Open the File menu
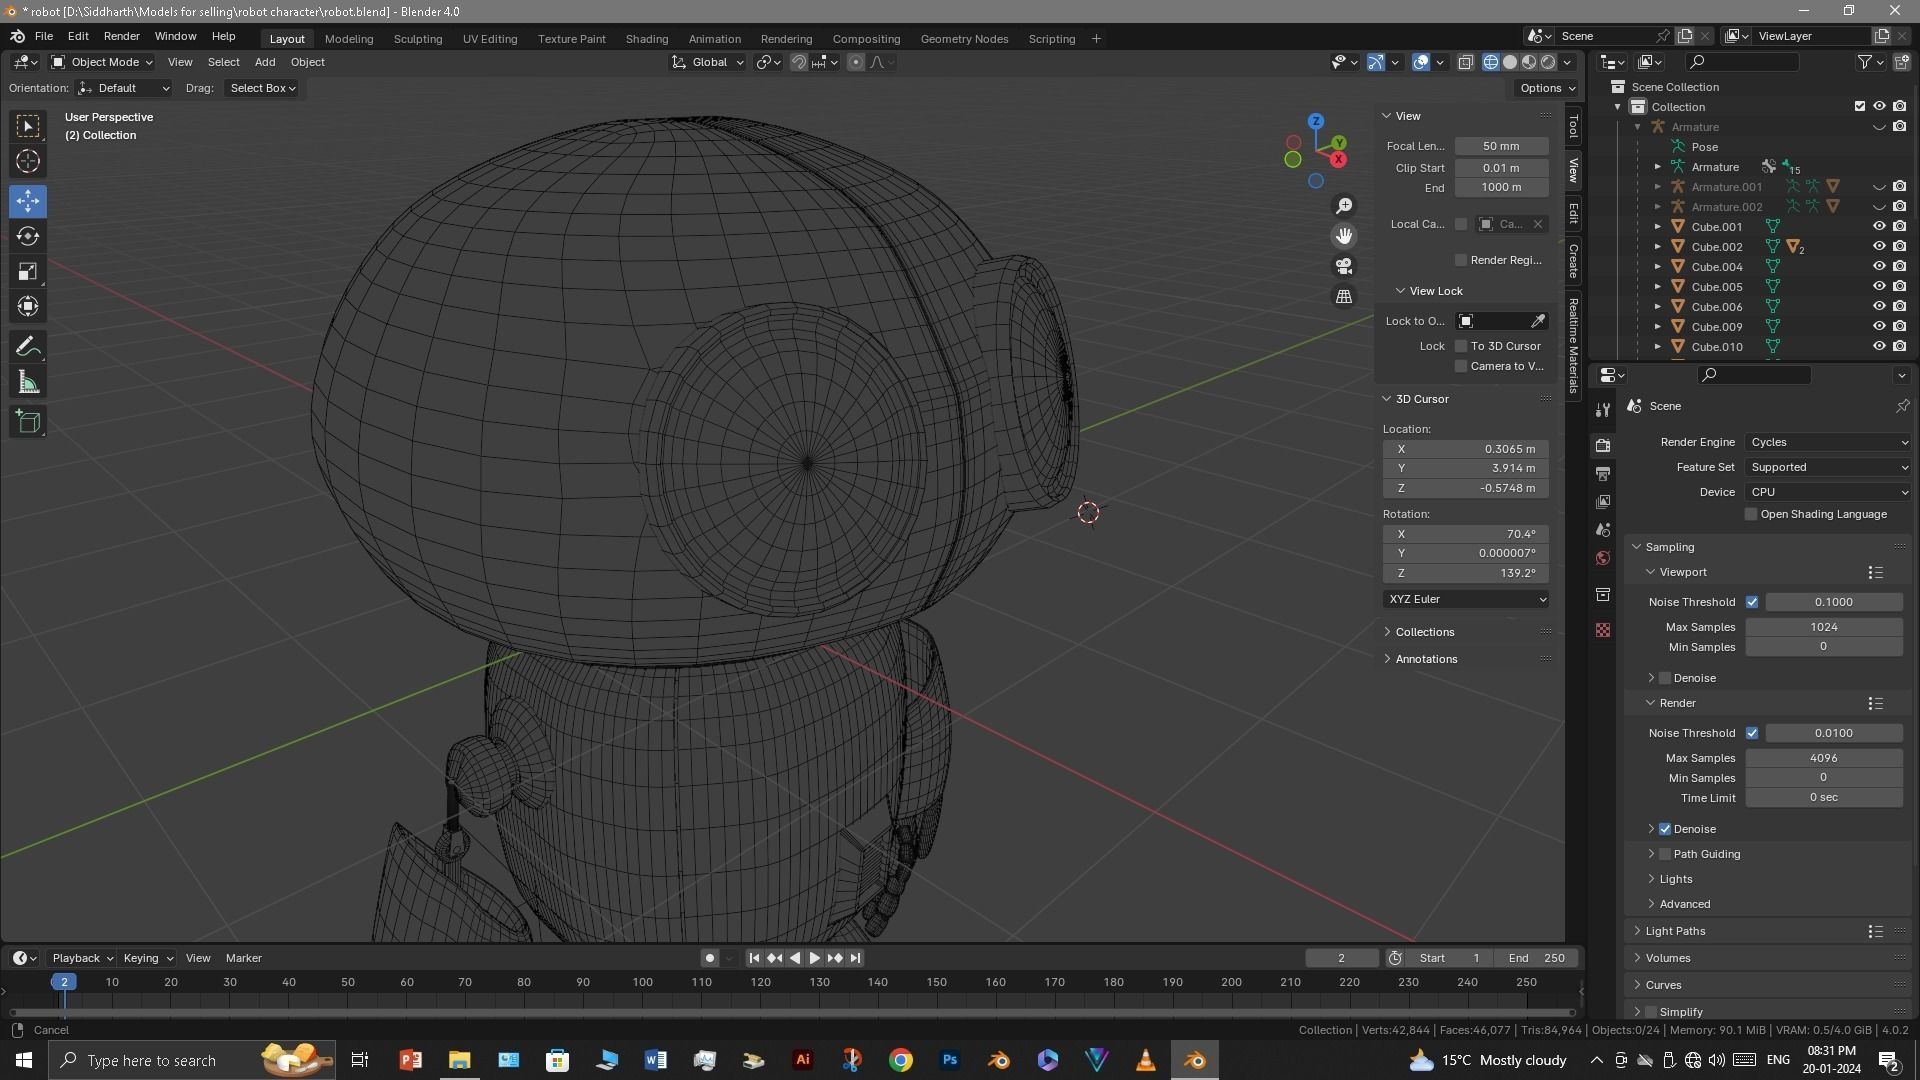 (x=44, y=36)
